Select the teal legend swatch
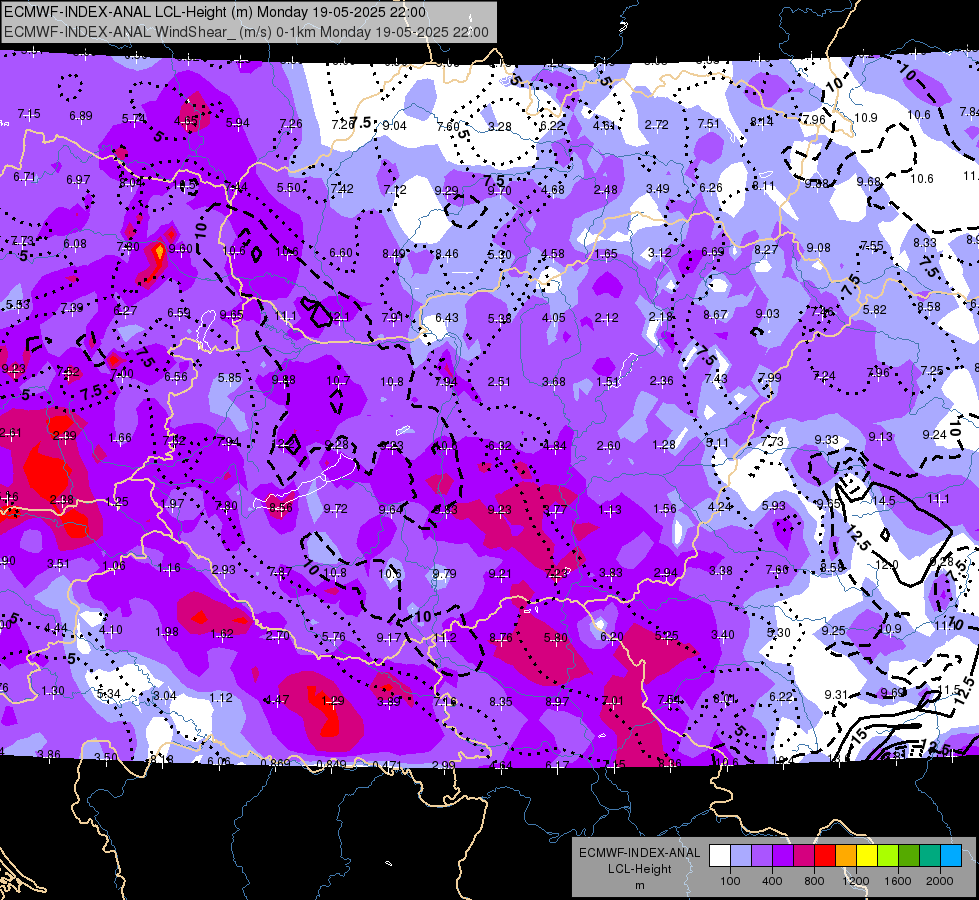The image size is (979, 900). 930,856
